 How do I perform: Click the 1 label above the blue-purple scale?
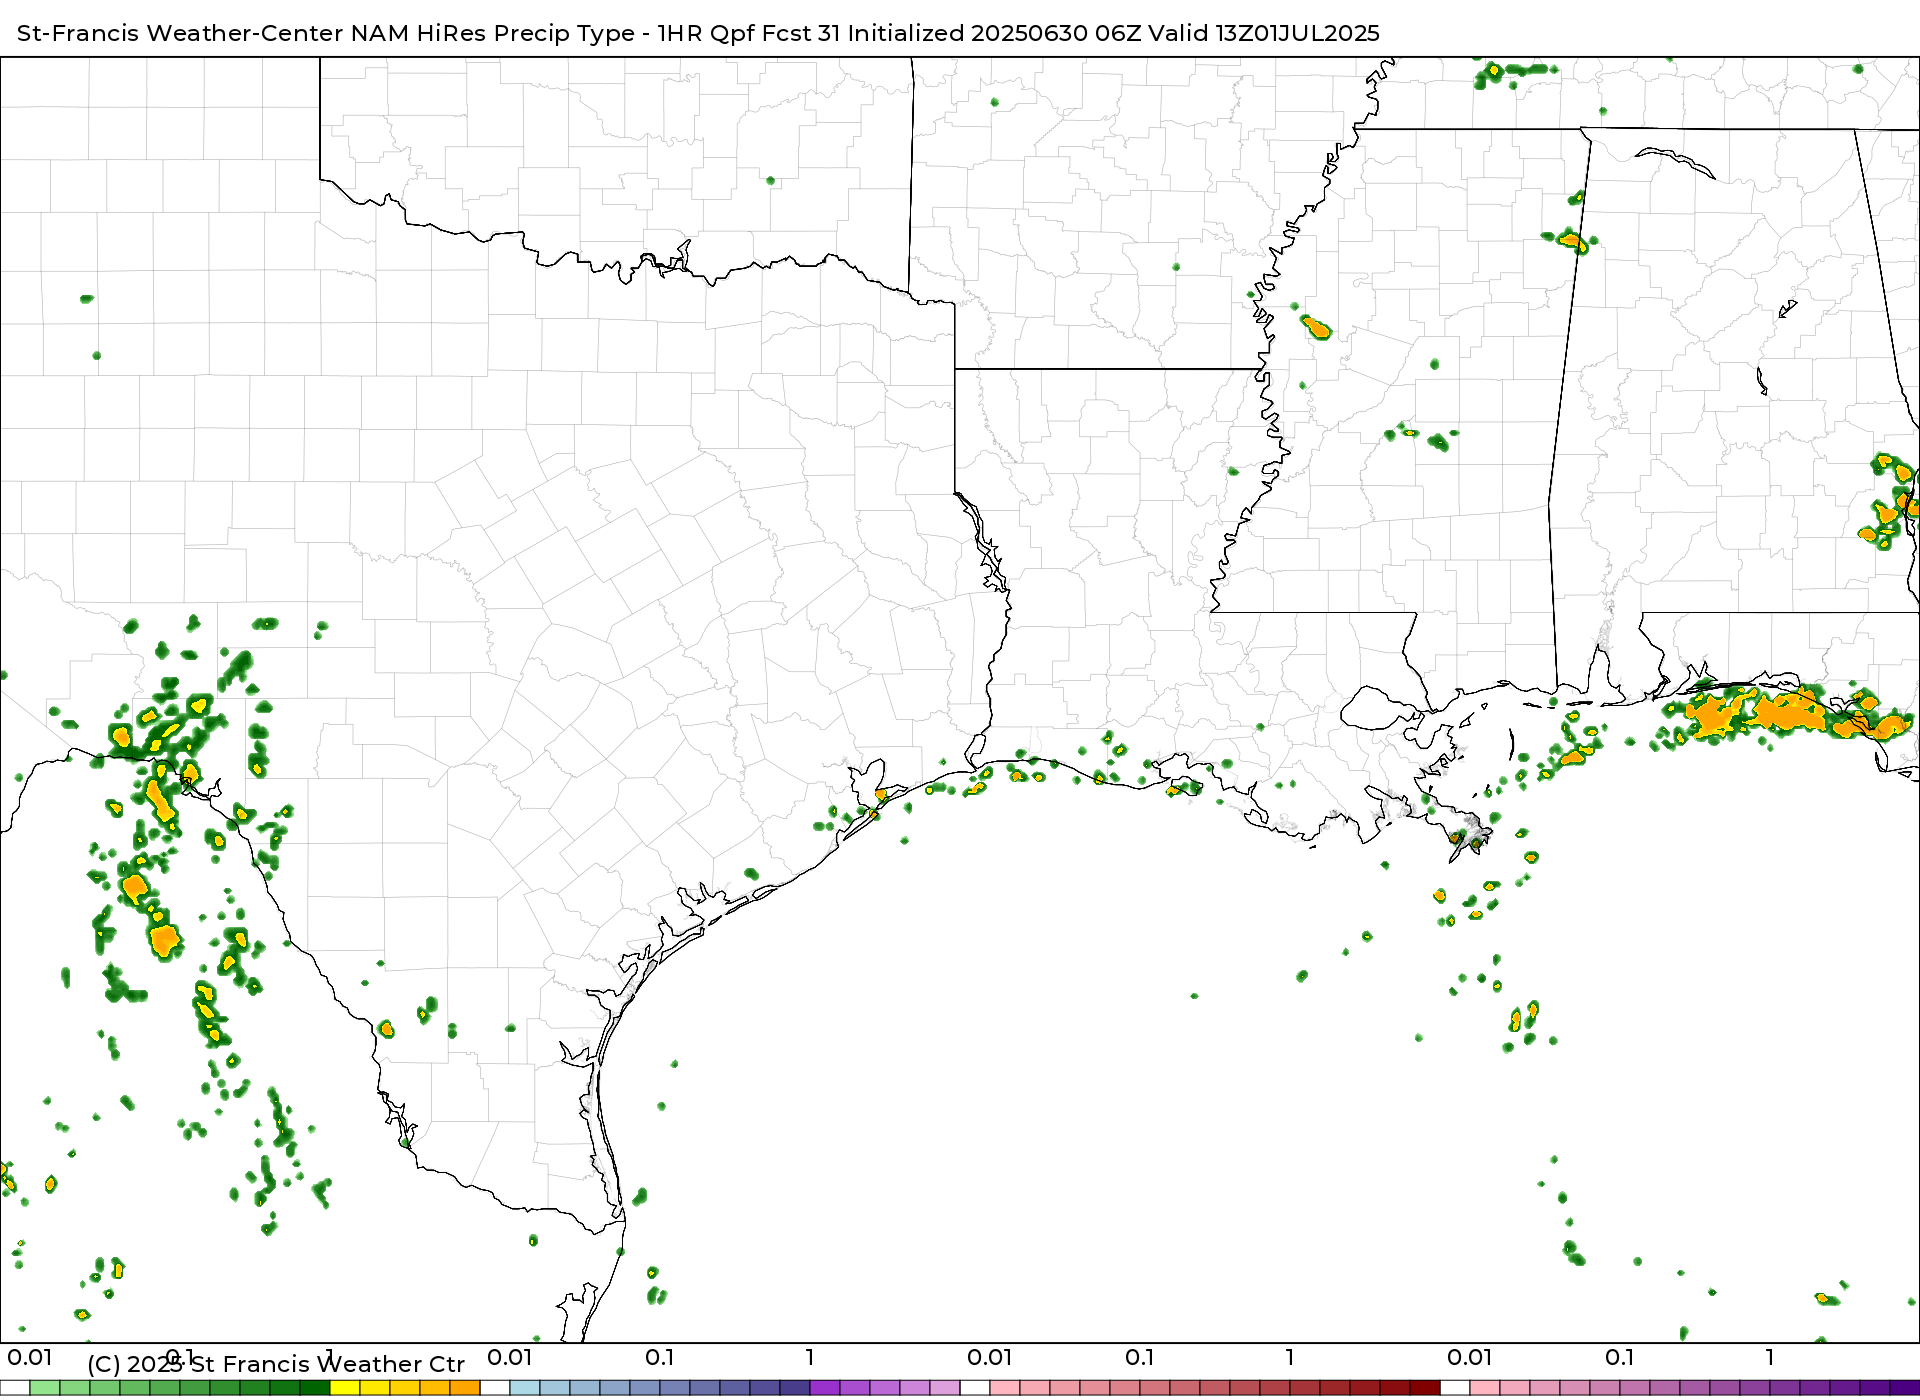pos(810,1358)
